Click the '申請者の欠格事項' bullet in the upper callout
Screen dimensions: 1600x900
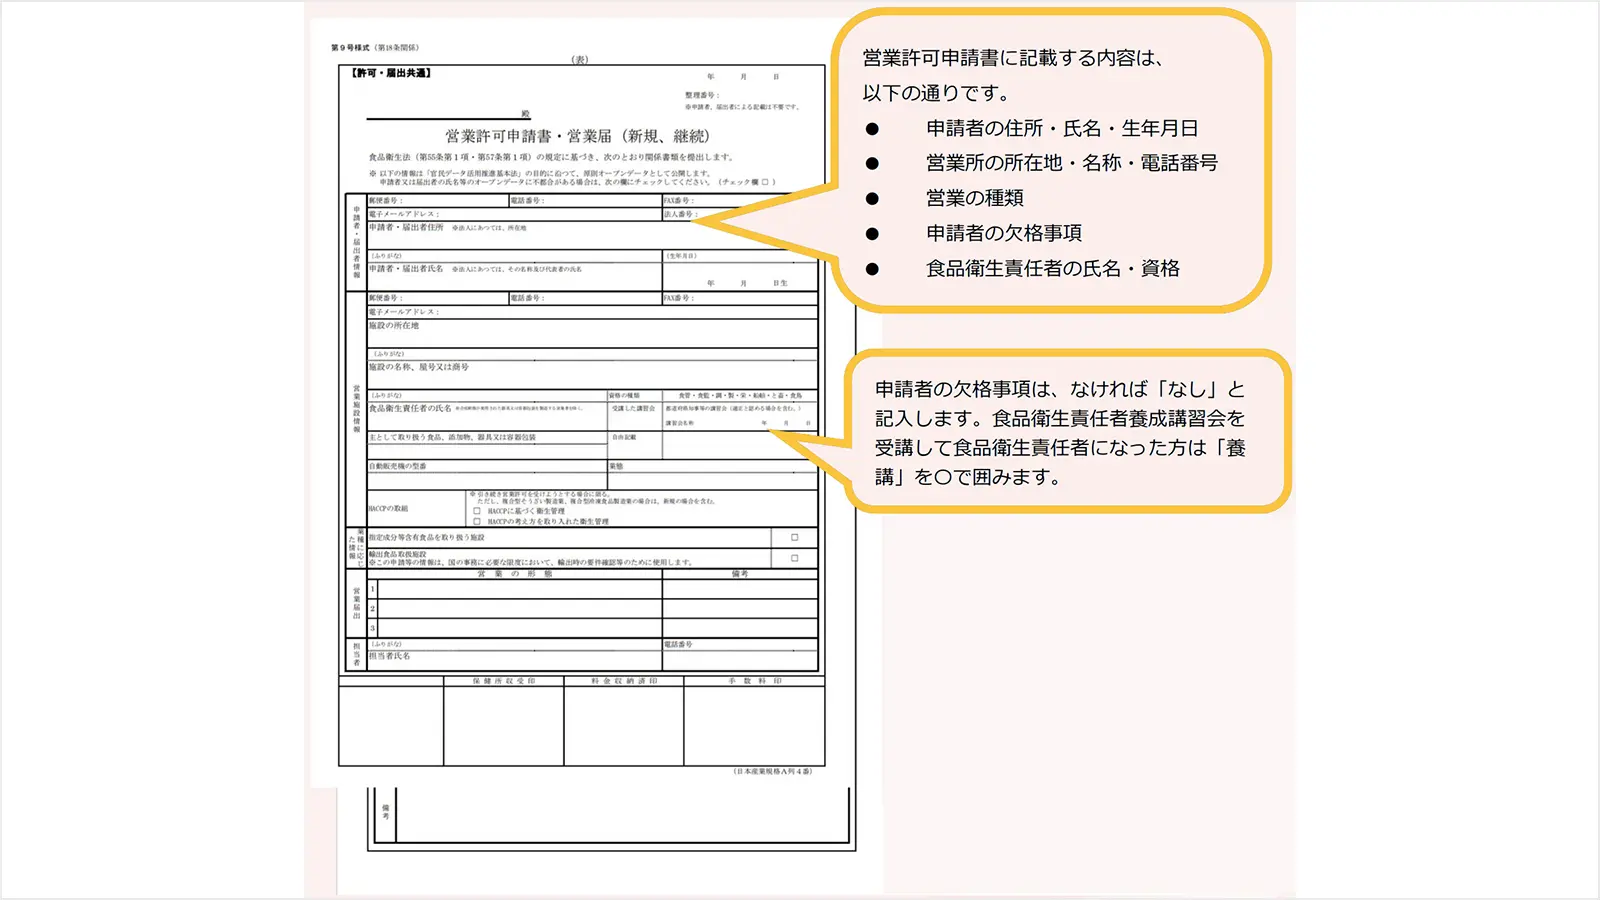click(1003, 233)
